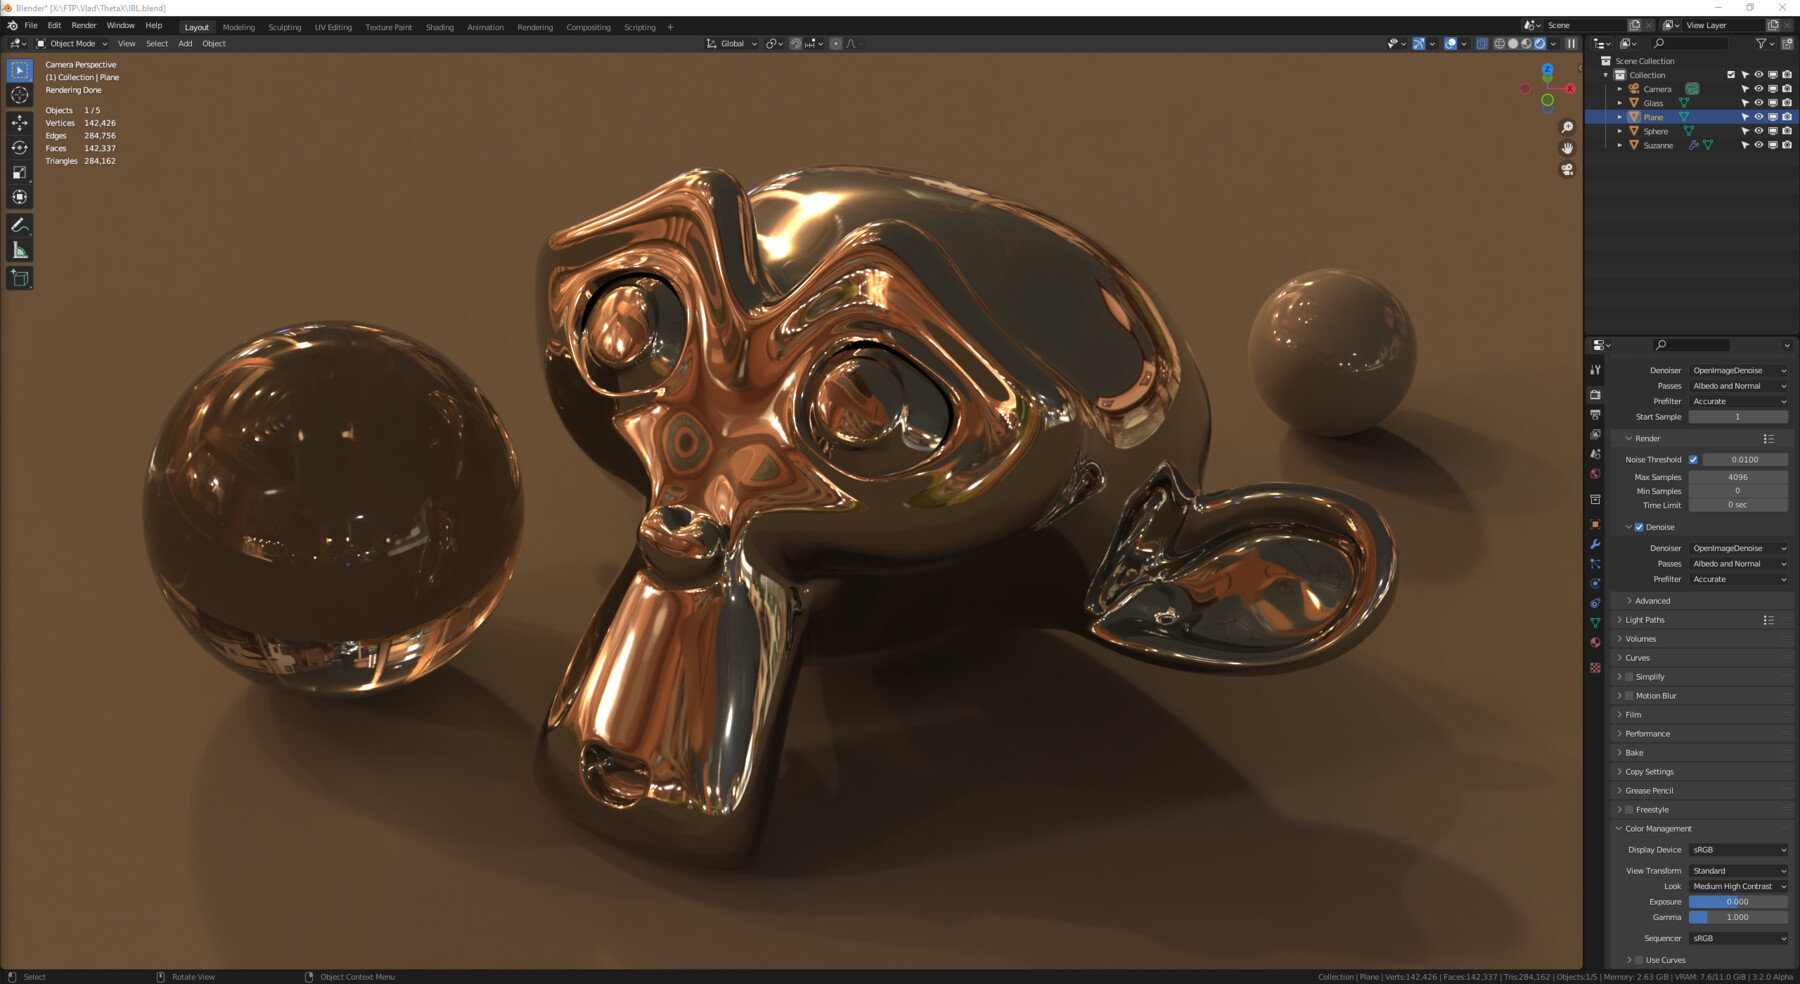Activate the Move tool
1800x984 pixels.
(19, 122)
